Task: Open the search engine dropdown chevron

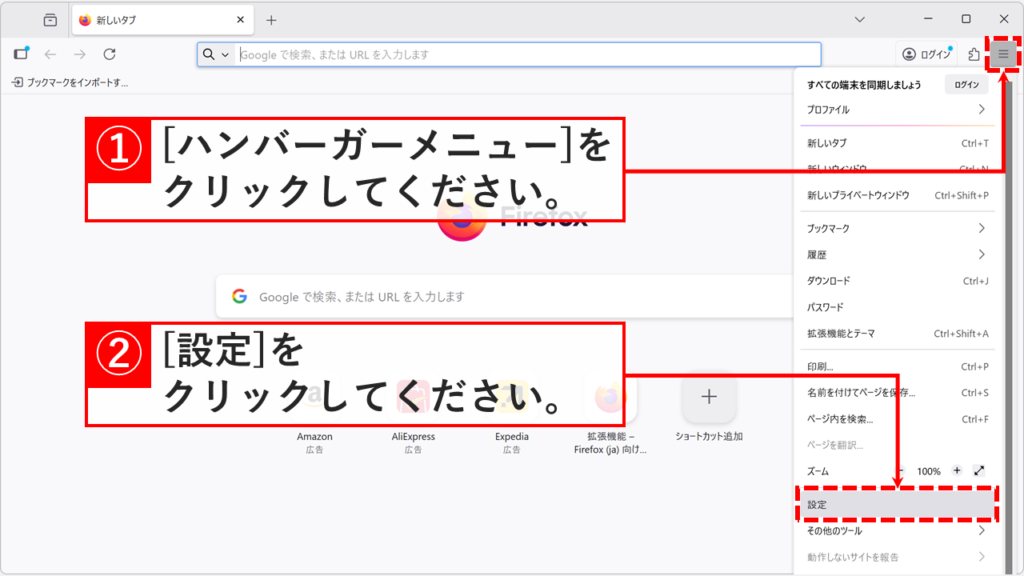Action: (x=226, y=54)
